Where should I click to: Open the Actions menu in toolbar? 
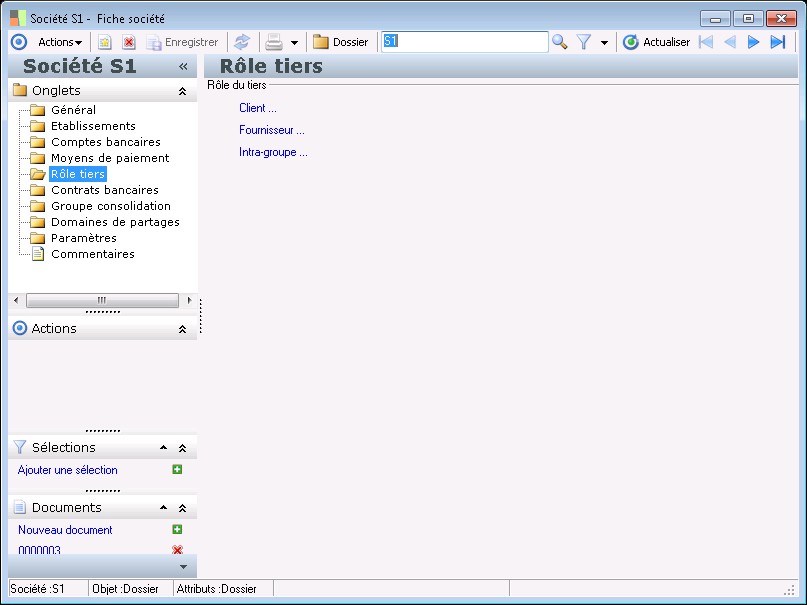click(60, 42)
